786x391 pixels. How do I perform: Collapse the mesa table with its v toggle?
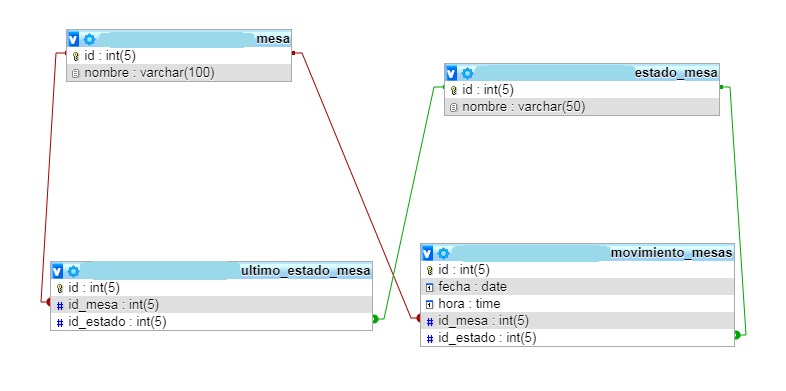point(74,39)
